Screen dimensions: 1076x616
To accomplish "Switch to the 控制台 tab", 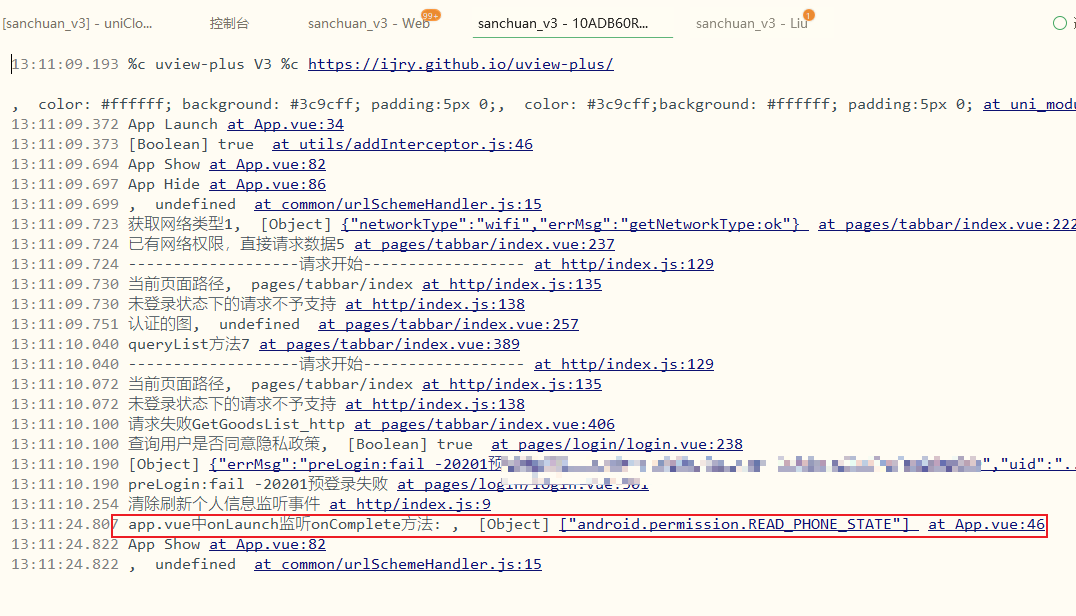I will coord(230,23).
